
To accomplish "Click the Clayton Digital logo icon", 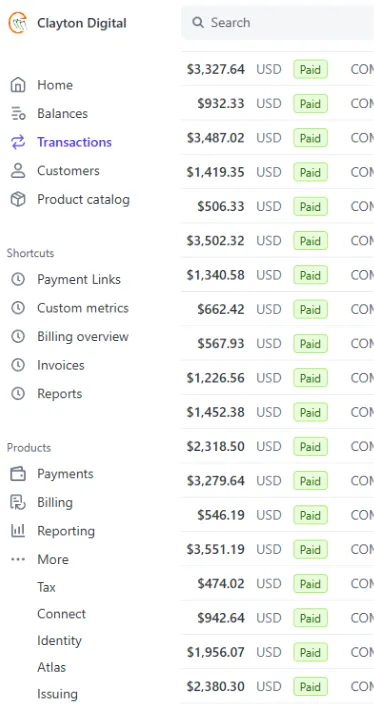I will pyautogui.click(x=18, y=23).
